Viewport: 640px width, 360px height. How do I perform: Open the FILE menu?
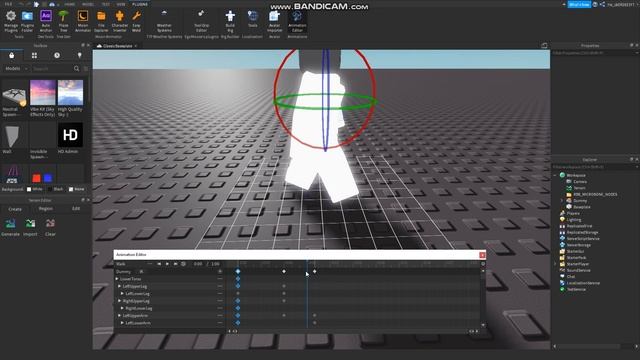[8, 4]
